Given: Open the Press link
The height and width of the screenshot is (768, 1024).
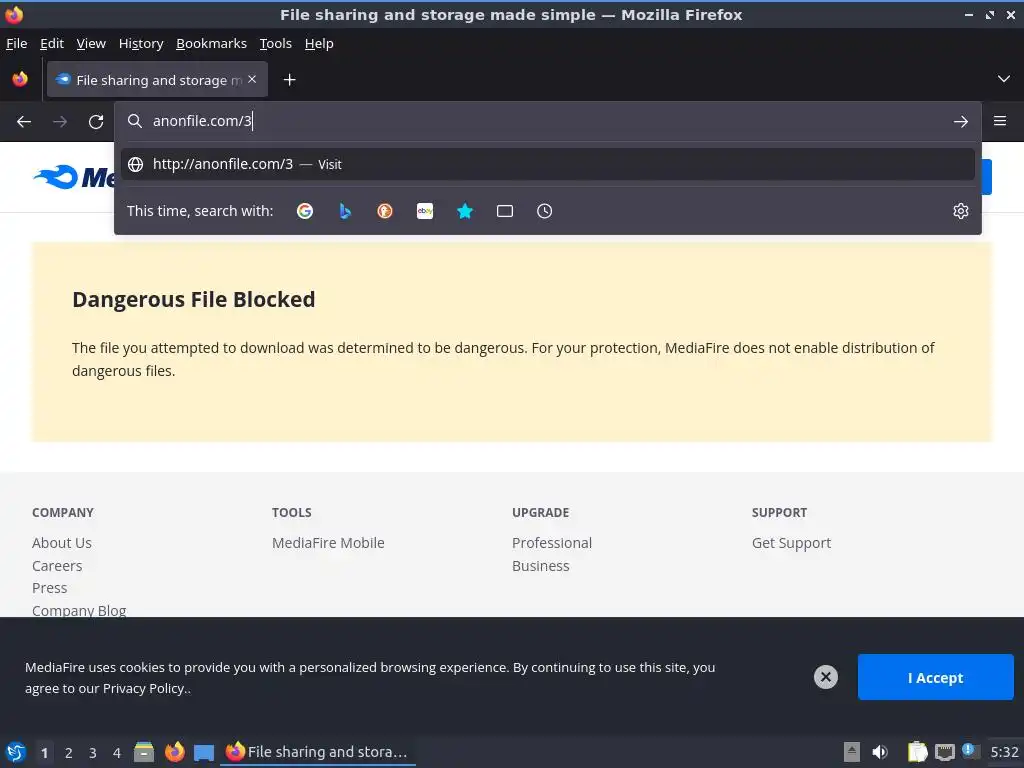Looking at the screenshot, I should 50,588.
